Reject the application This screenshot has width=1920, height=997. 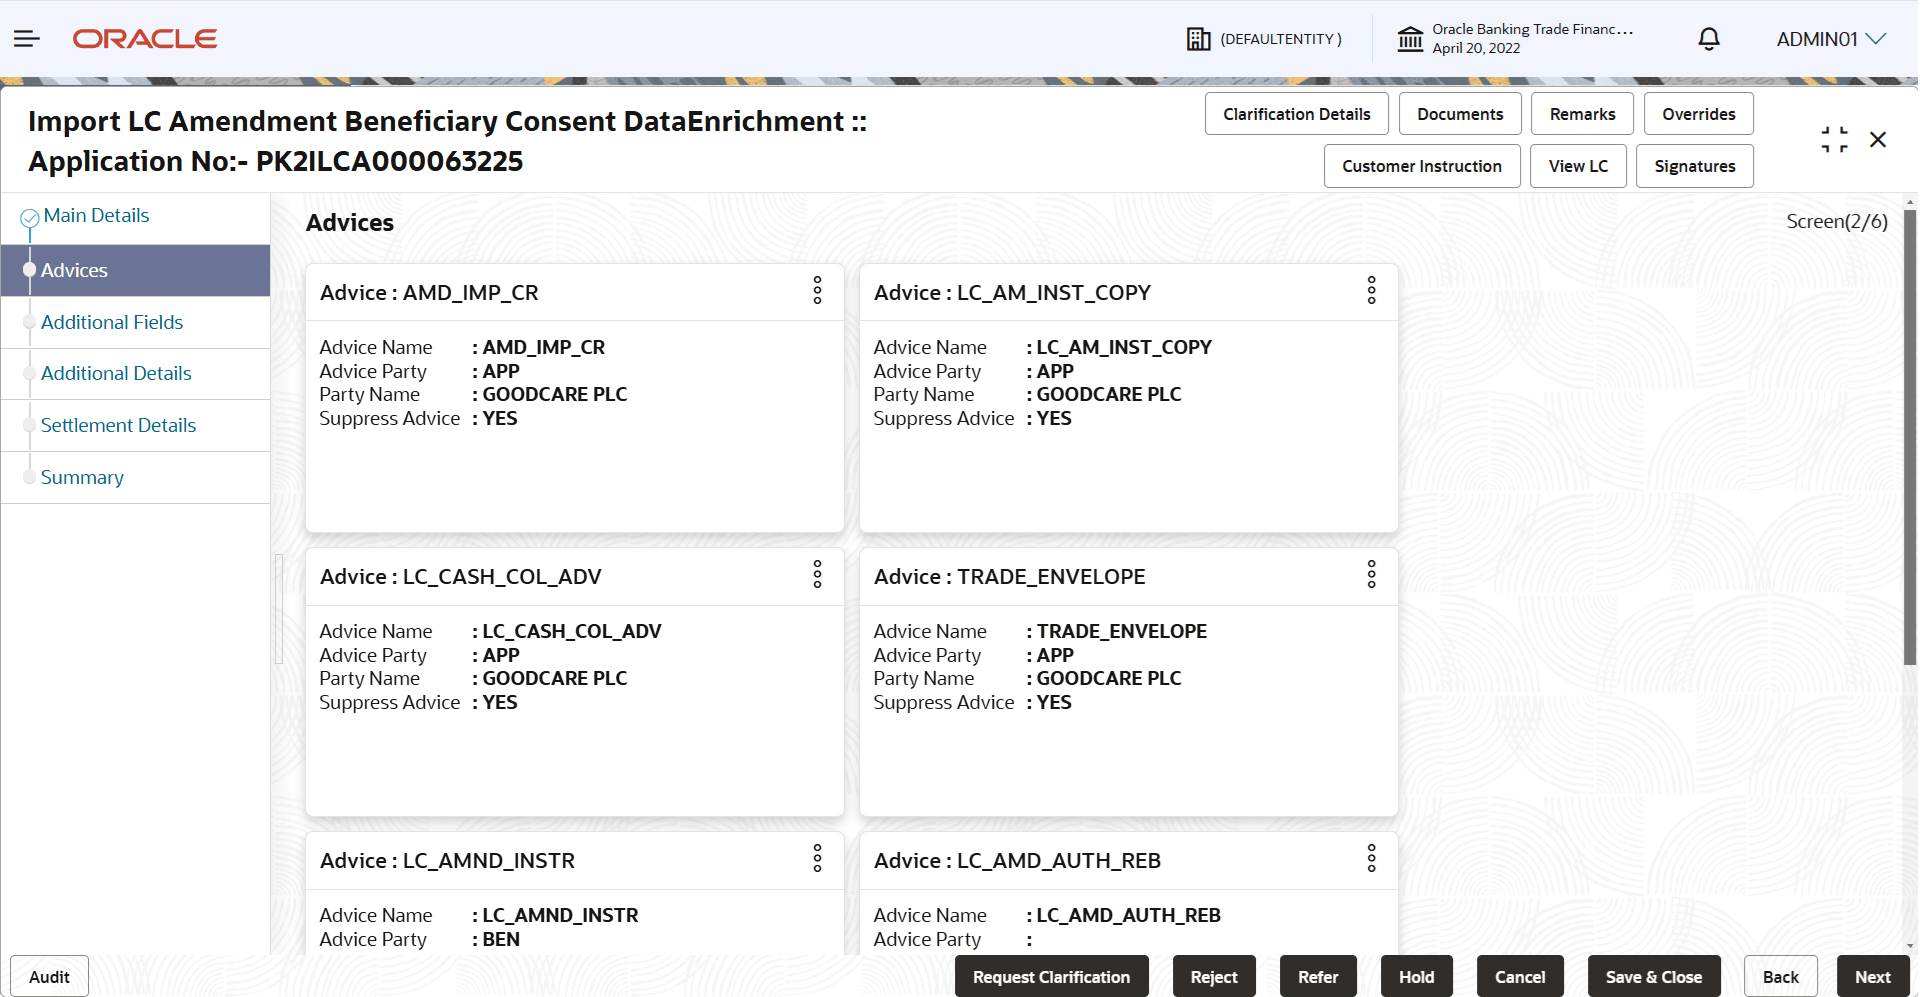click(1214, 977)
